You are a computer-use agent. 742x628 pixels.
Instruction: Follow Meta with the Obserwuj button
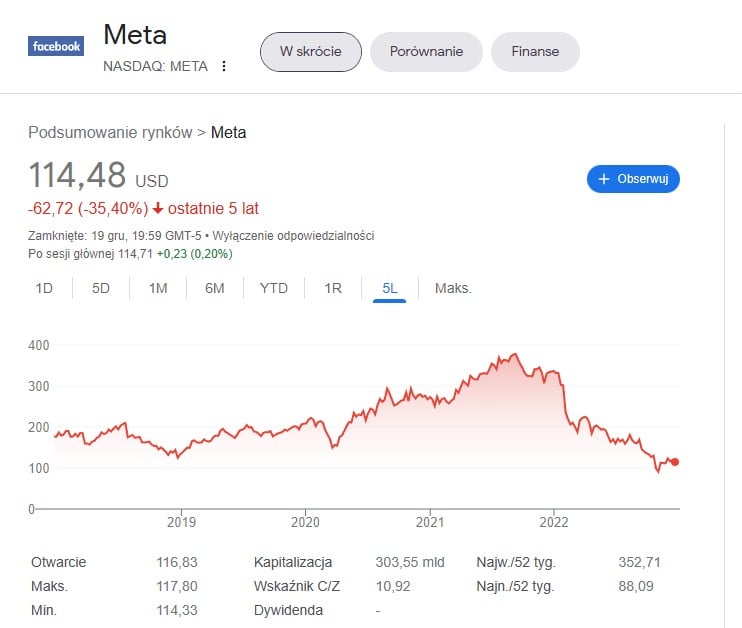[x=633, y=179]
